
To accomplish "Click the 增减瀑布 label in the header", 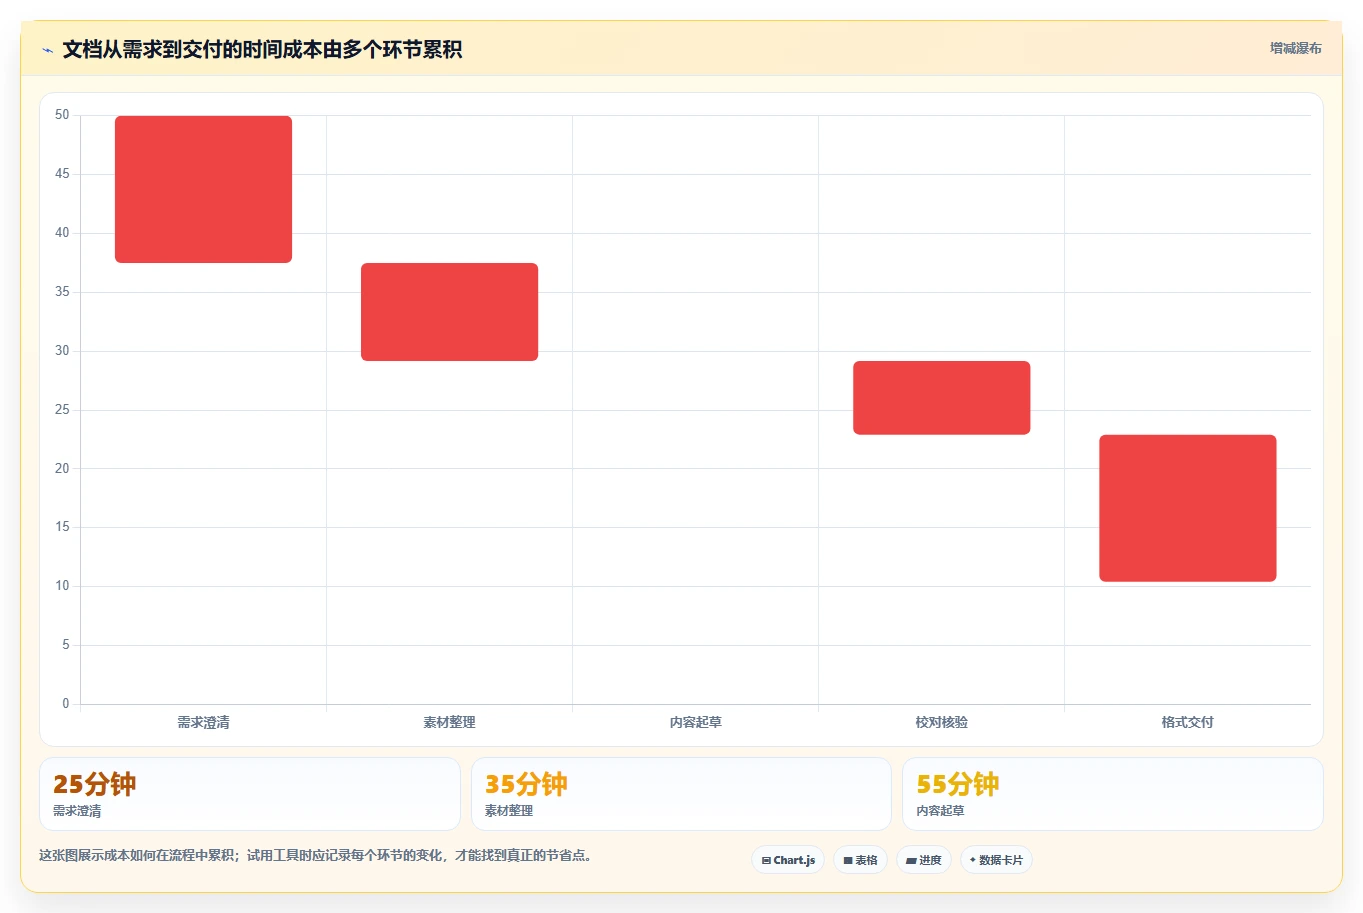I will 1295,48.
